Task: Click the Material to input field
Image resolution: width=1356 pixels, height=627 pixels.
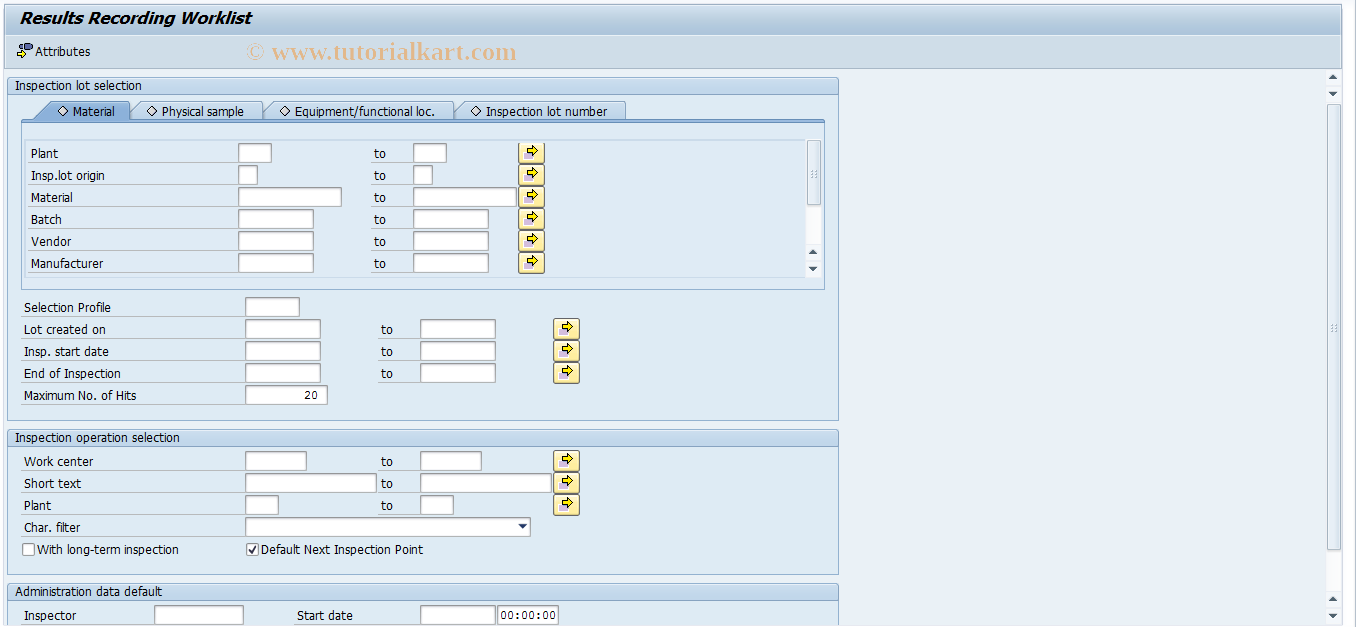Action: point(465,197)
